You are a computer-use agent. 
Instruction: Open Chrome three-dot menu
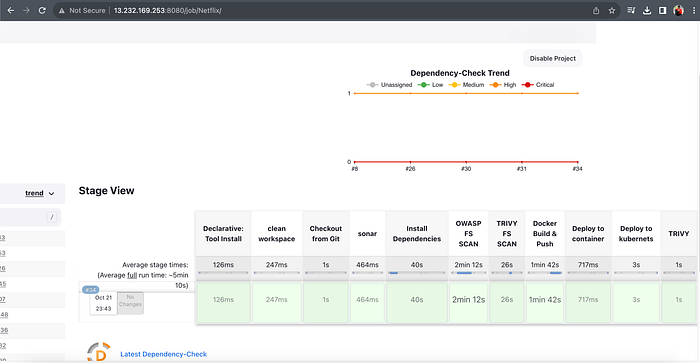[694, 10]
